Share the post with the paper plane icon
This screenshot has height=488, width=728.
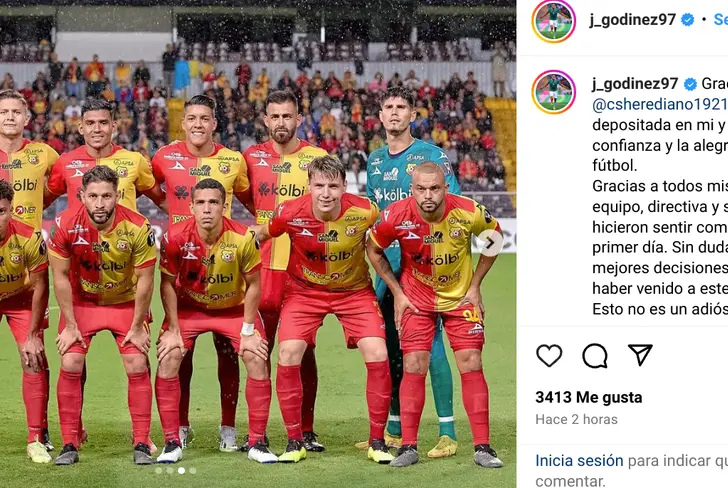point(640,355)
